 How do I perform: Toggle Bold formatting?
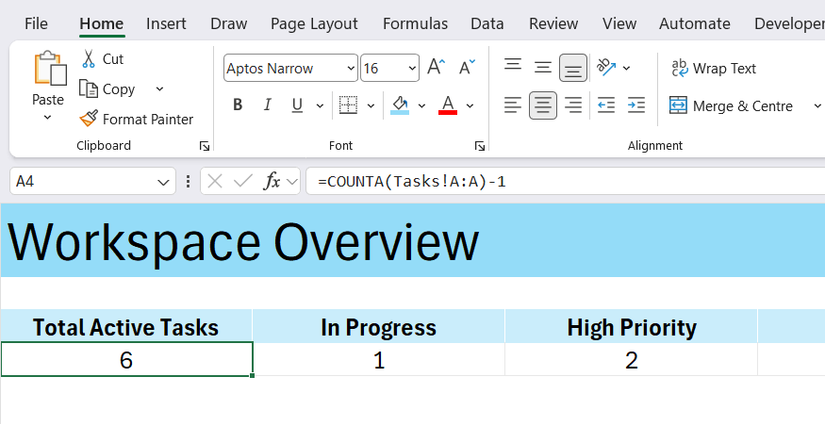(x=238, y=105)
